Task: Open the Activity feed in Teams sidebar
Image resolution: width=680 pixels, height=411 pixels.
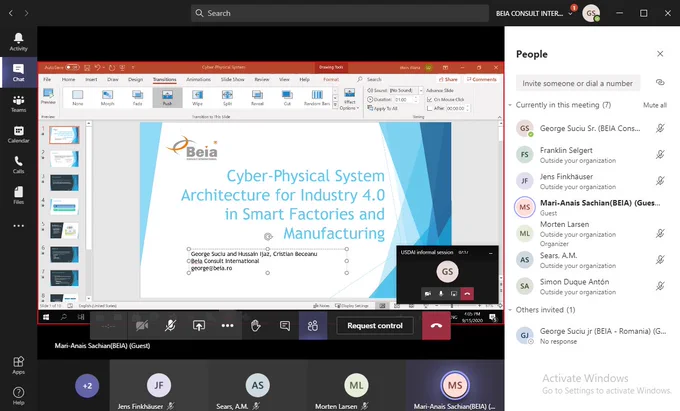Action: pos(18,42)
